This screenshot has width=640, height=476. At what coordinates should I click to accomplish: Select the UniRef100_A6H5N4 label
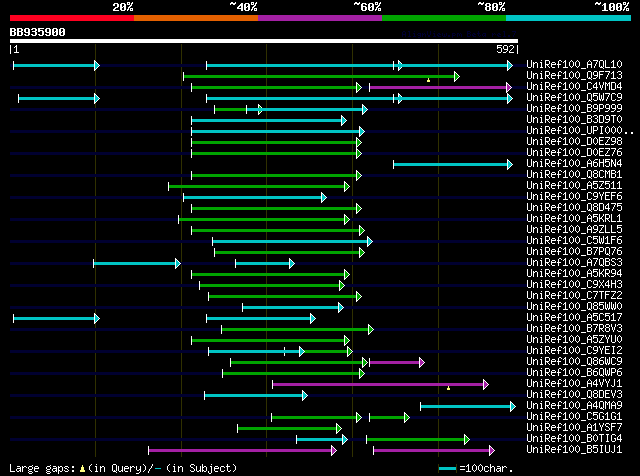[574, 164]
